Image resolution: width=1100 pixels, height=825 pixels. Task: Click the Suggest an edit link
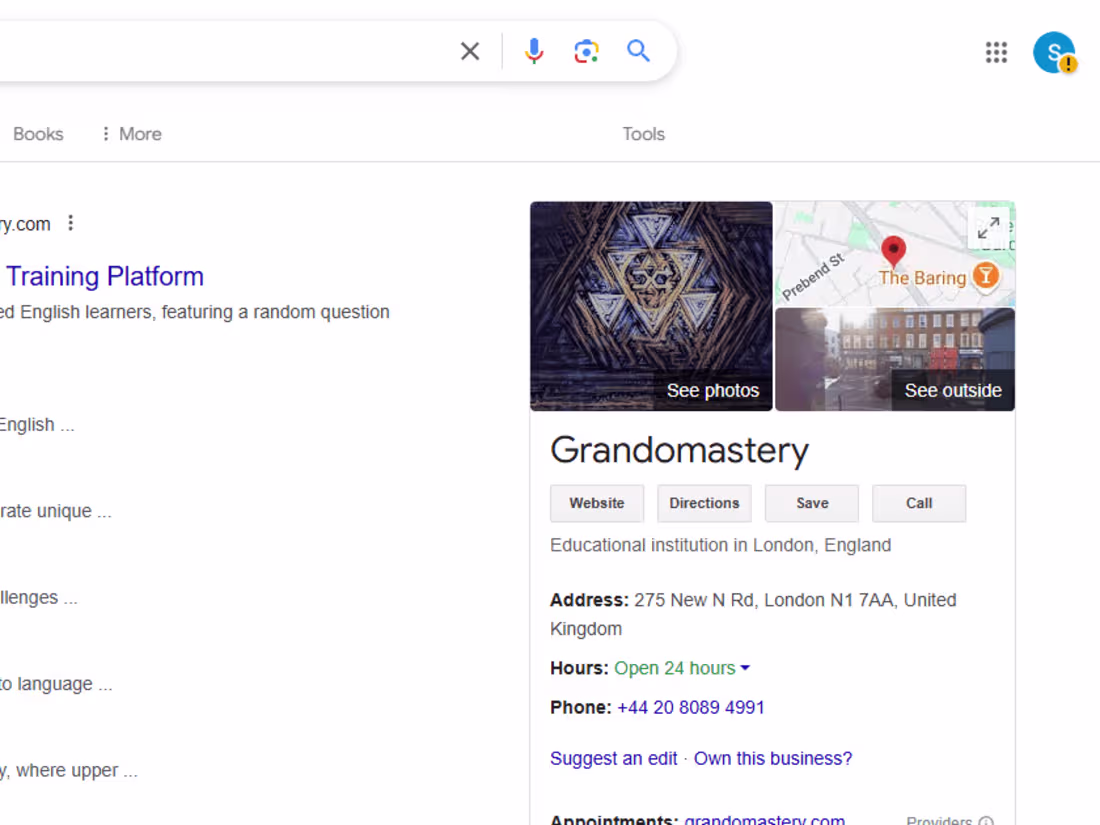pos(613,758)
